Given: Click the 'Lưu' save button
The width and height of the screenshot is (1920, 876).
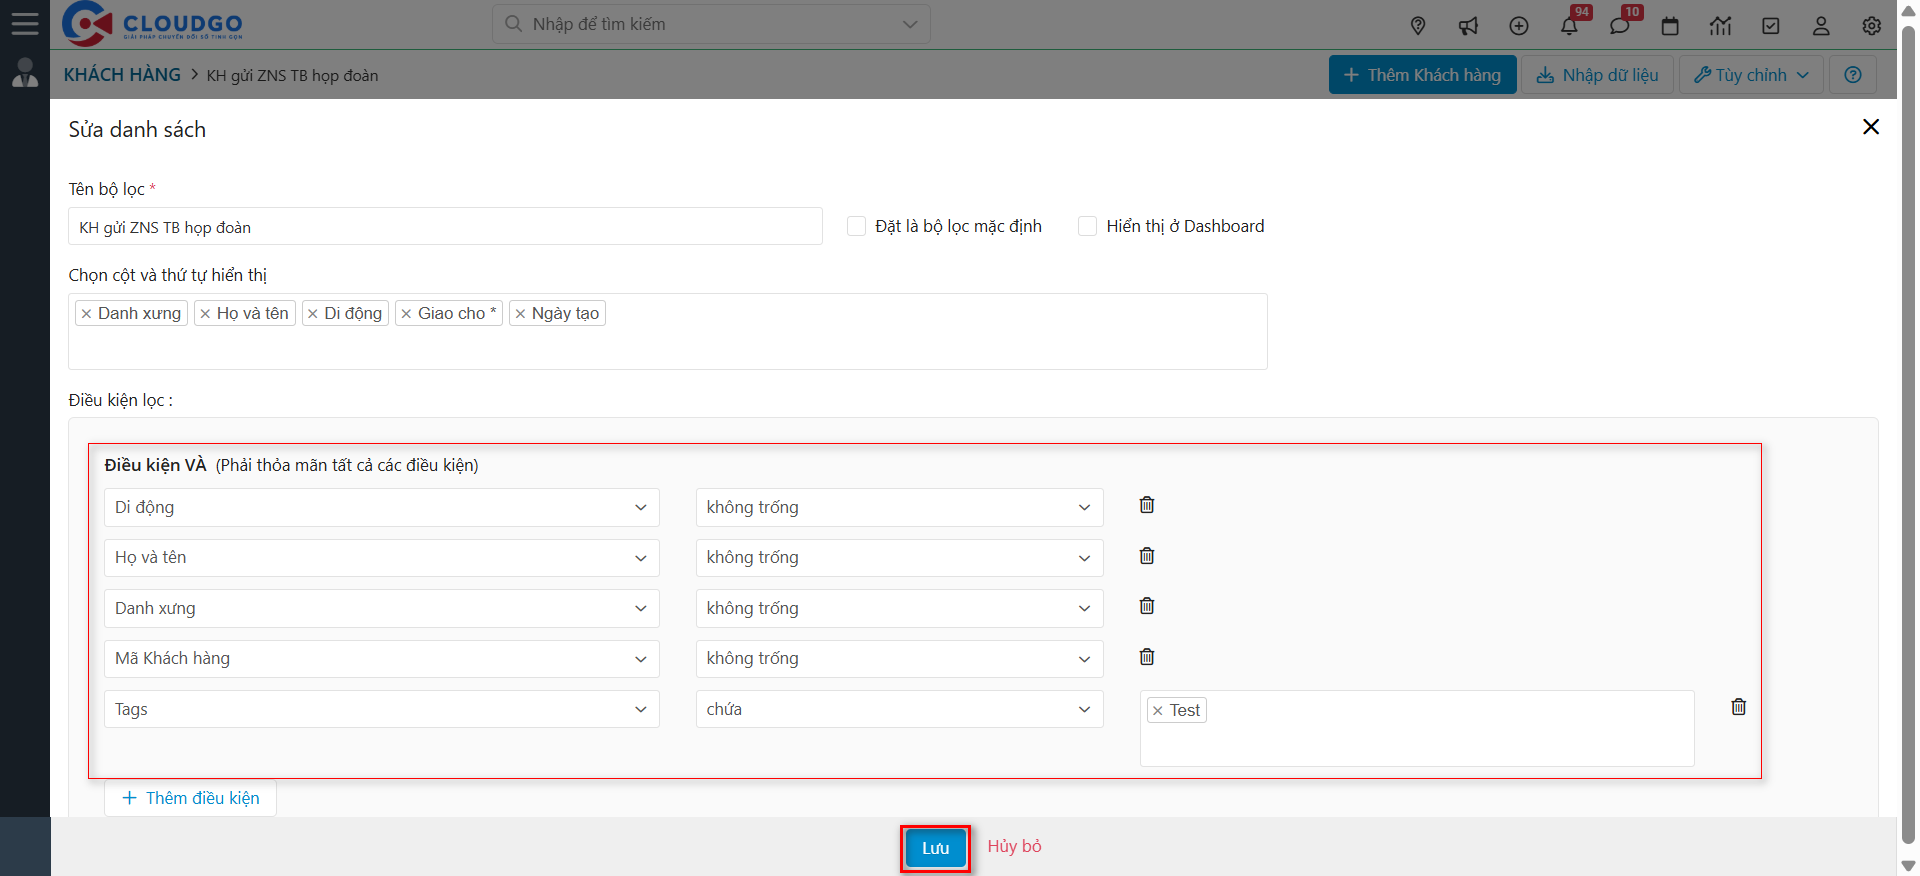Looking at the screenshot, I should click(x=935, y=848).
